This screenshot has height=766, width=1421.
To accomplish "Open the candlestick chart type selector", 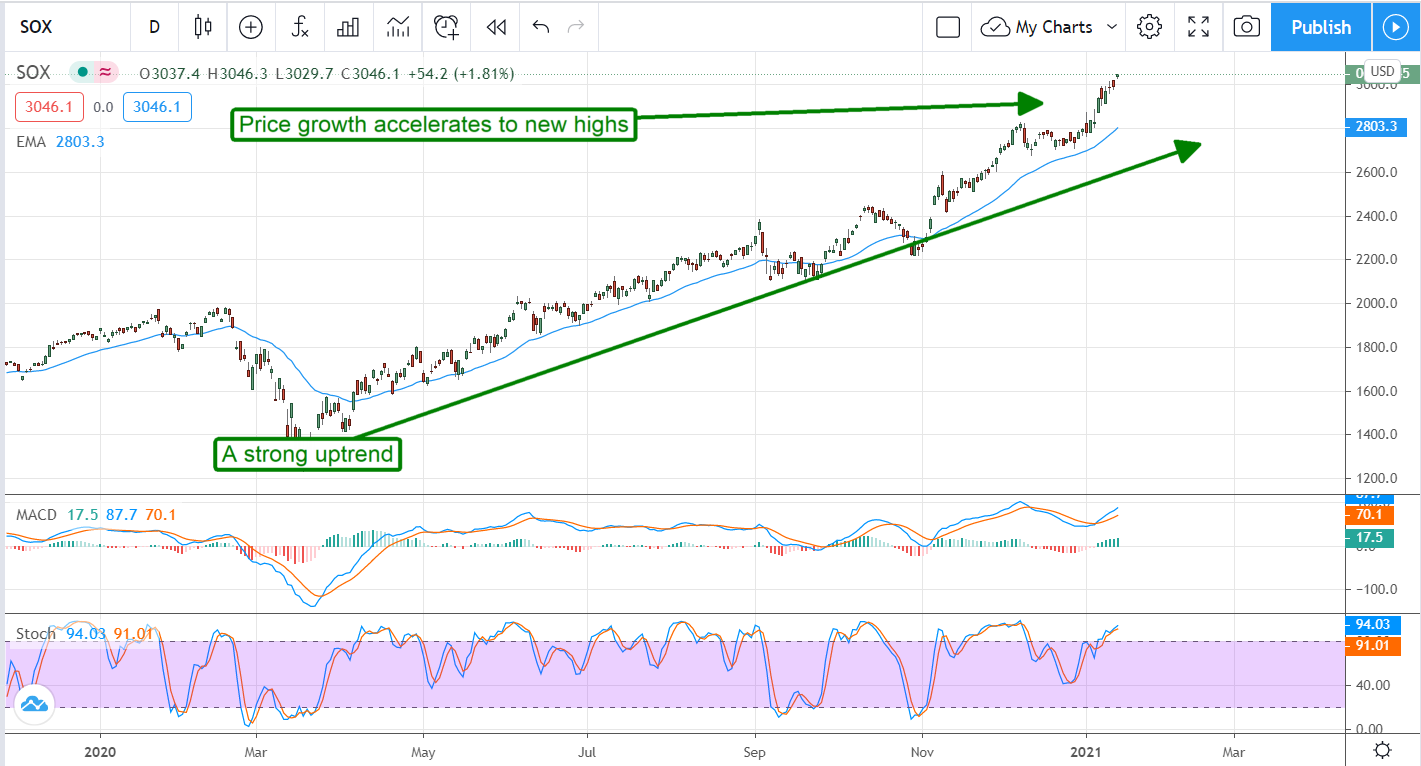I will click(x=203, y=27).
